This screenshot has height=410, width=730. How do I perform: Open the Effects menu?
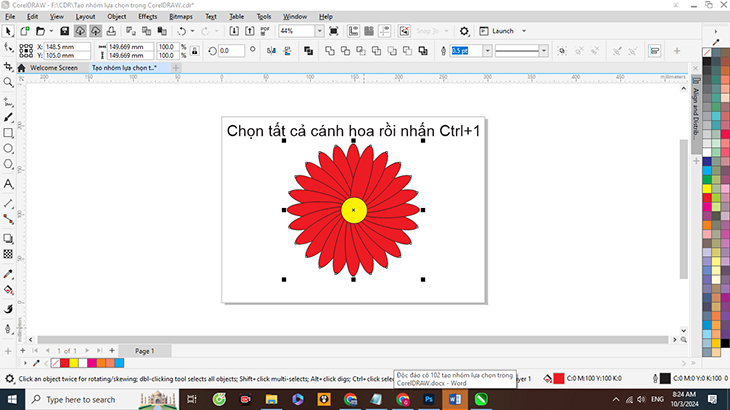tap(148, 16)
